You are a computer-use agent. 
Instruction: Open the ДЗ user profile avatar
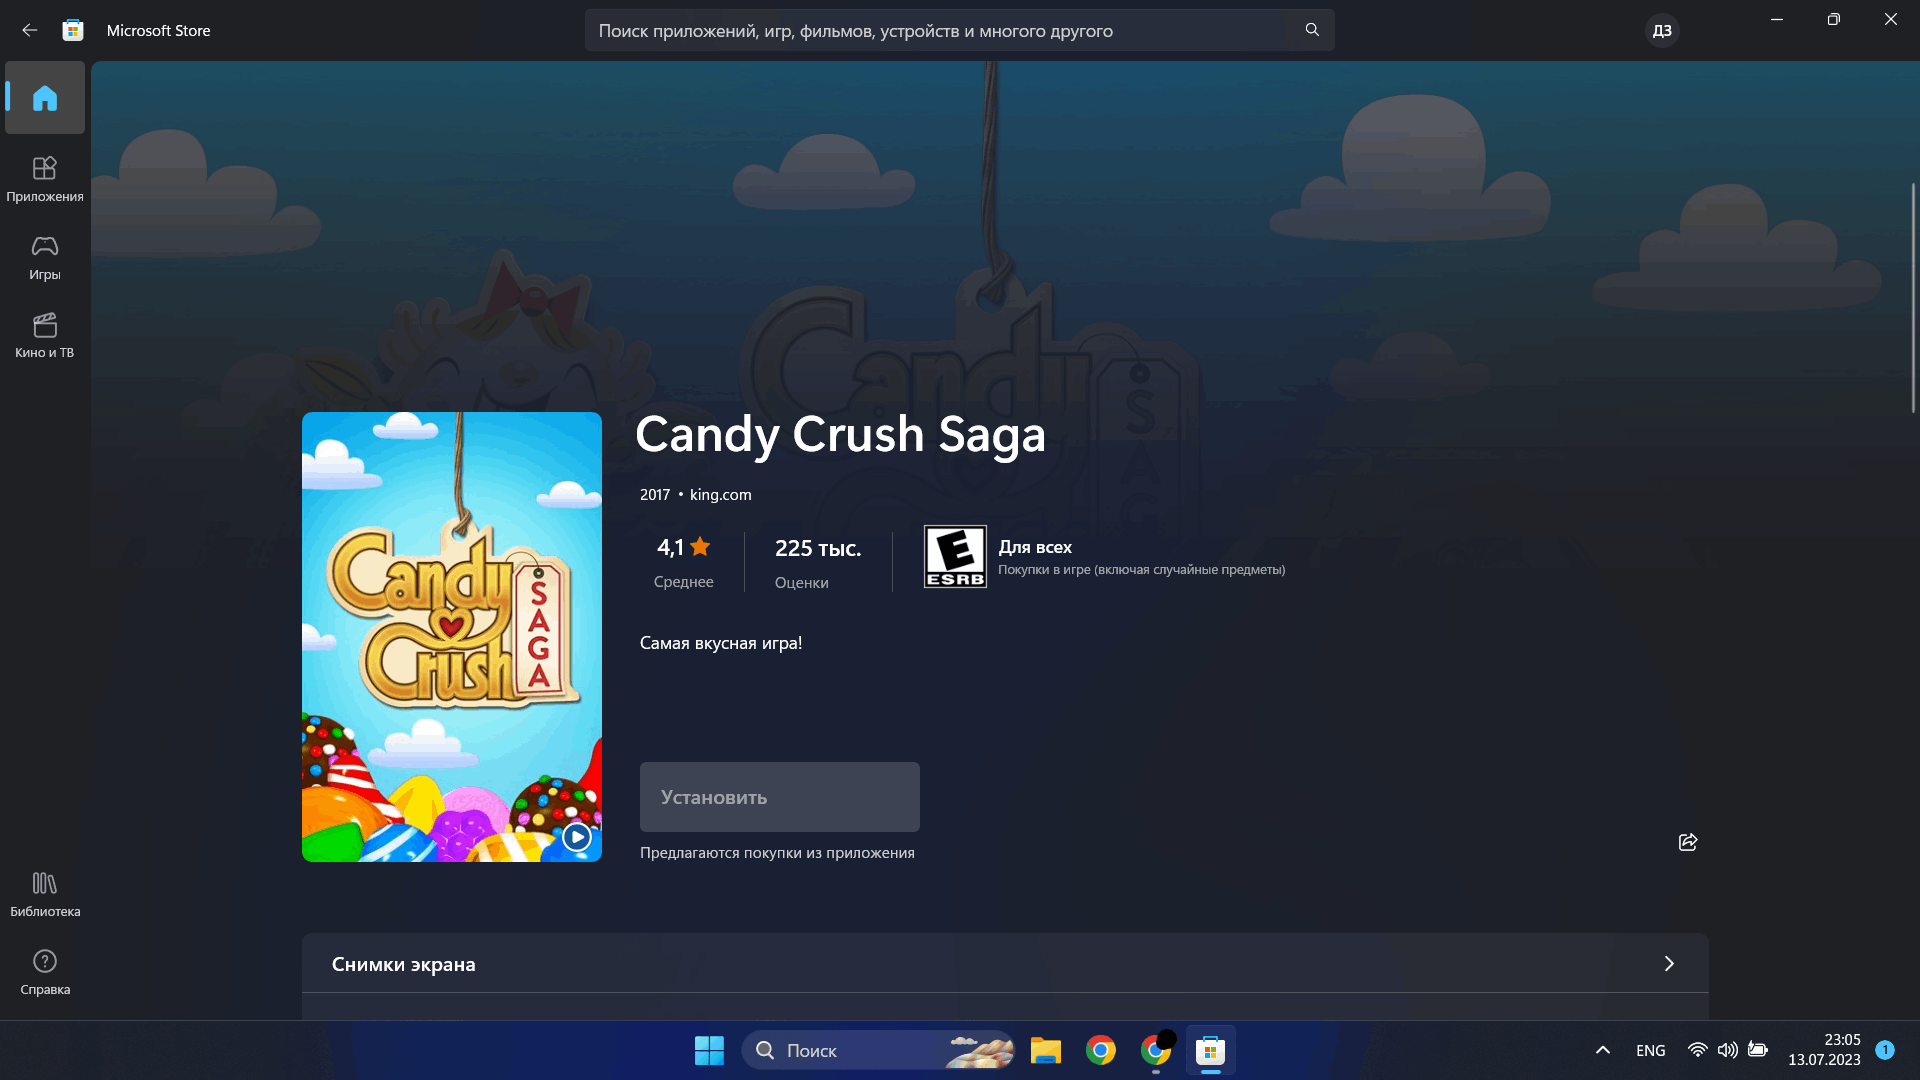1662,30
